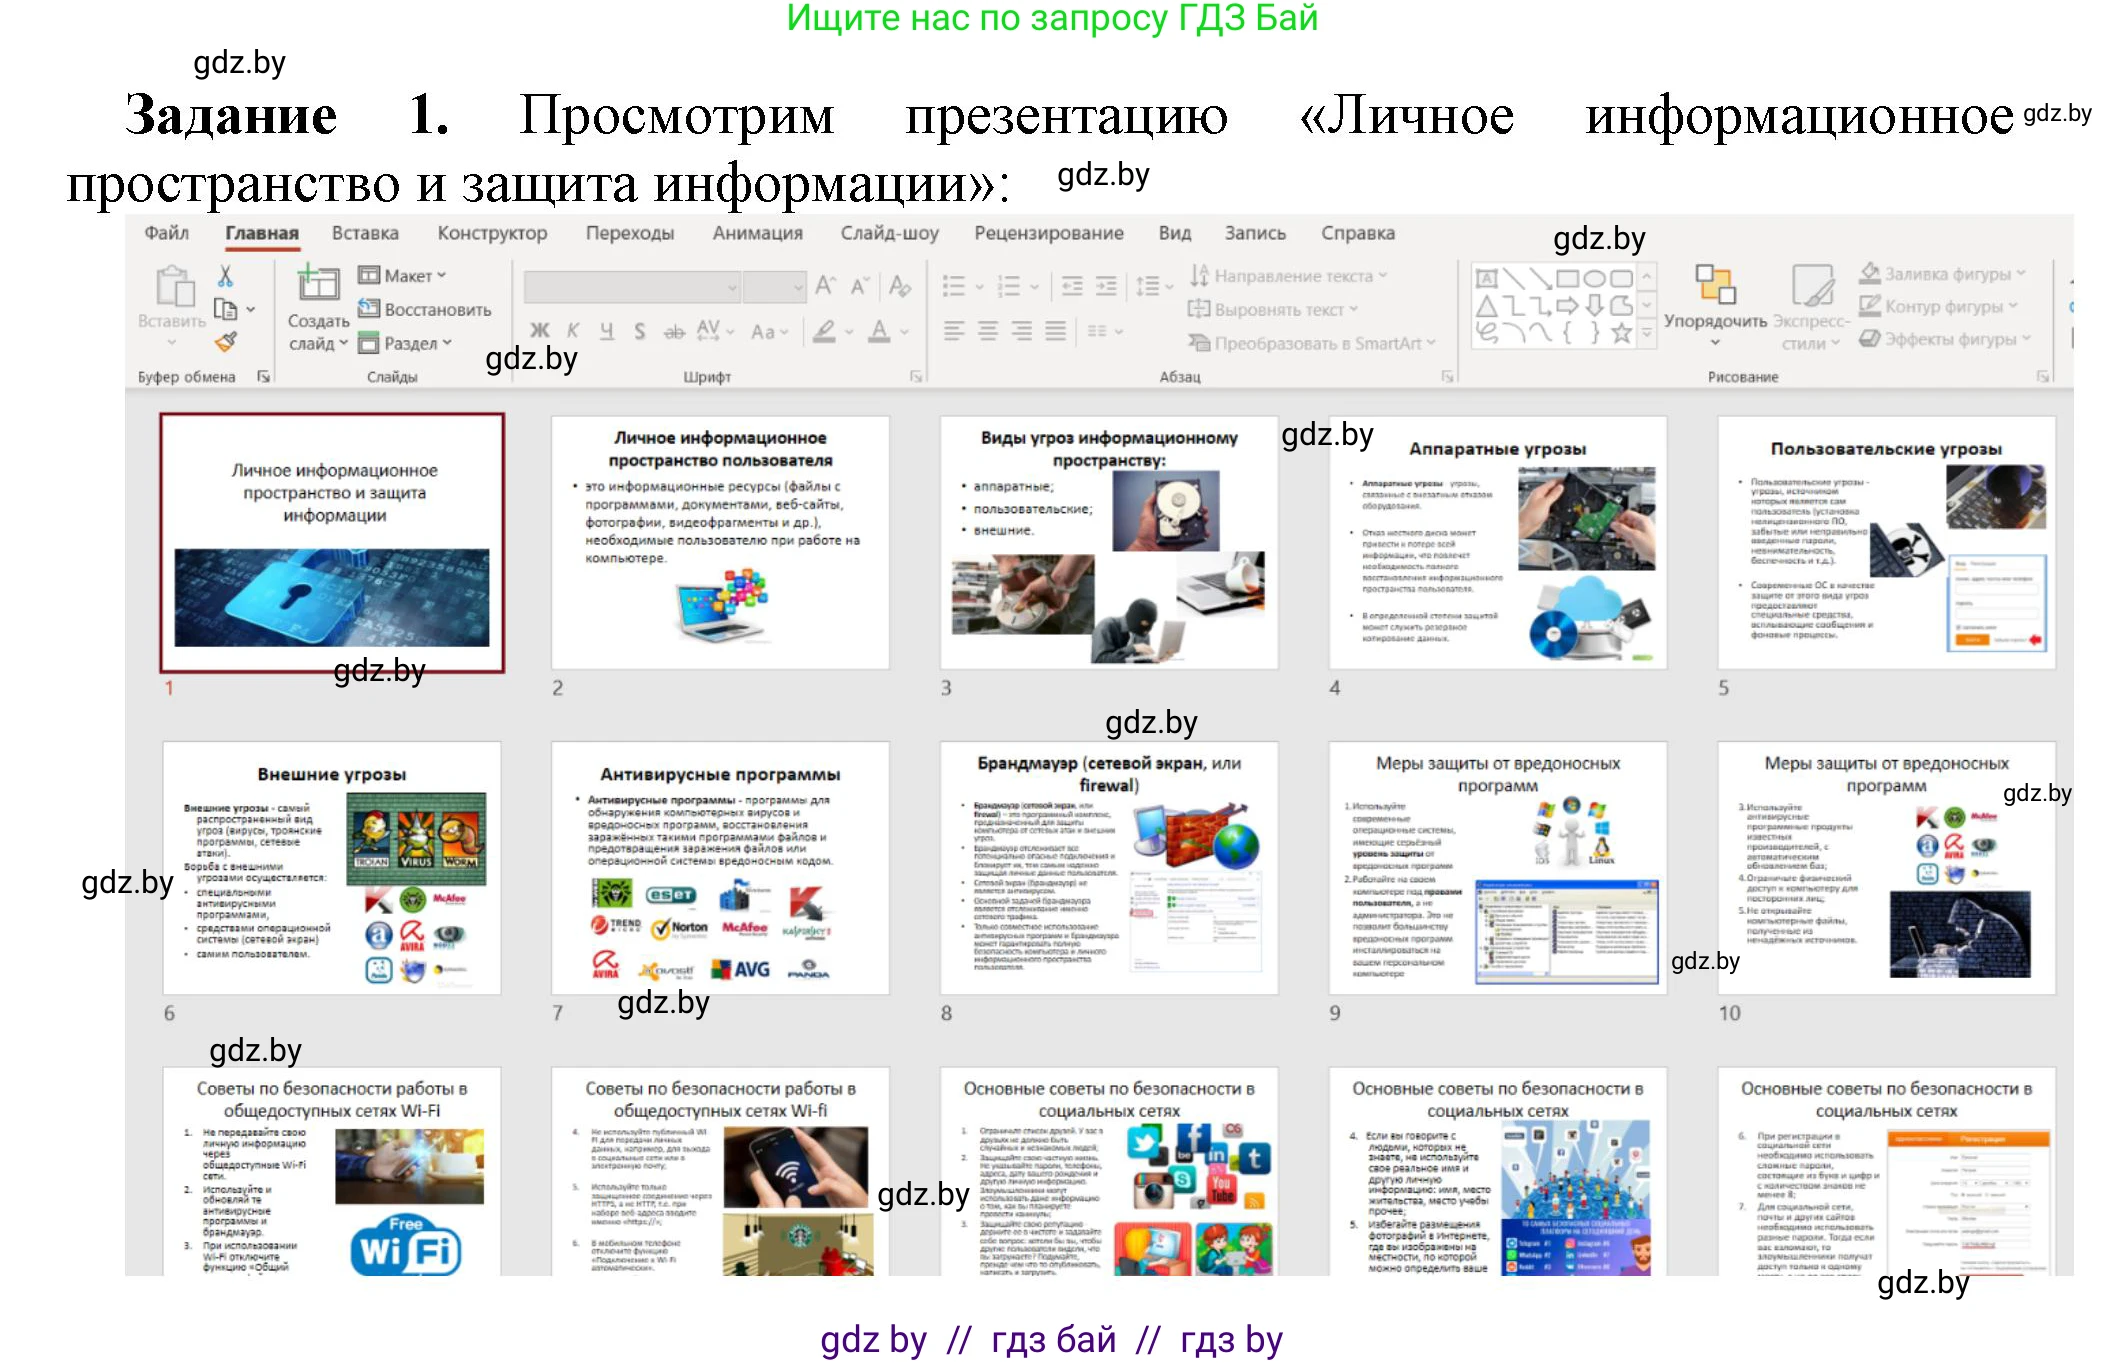Click the Copy icon in clipboard group
Image resolution: width=2107 pixels, height=1363 pixels.
pyautogui.click(x=225, y=309)
